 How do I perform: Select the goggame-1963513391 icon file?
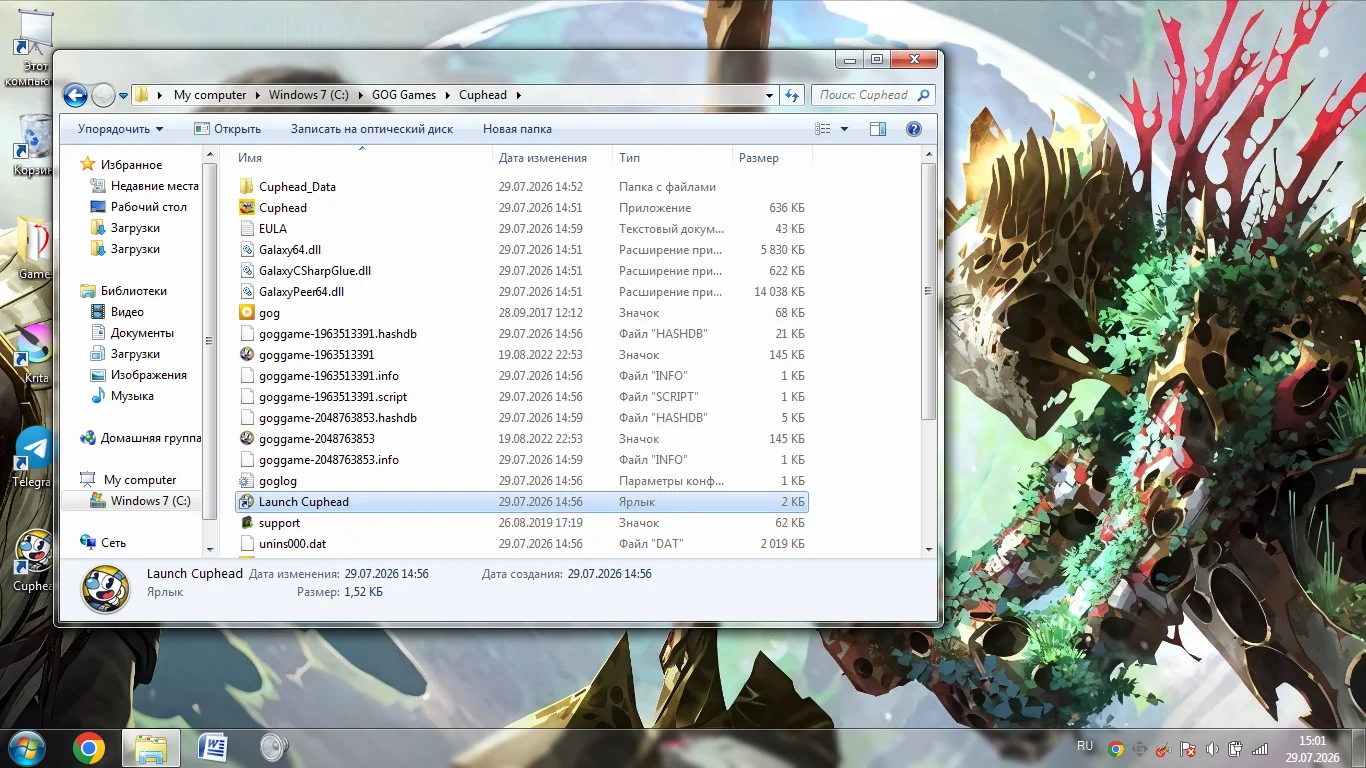tap(247, 355)
